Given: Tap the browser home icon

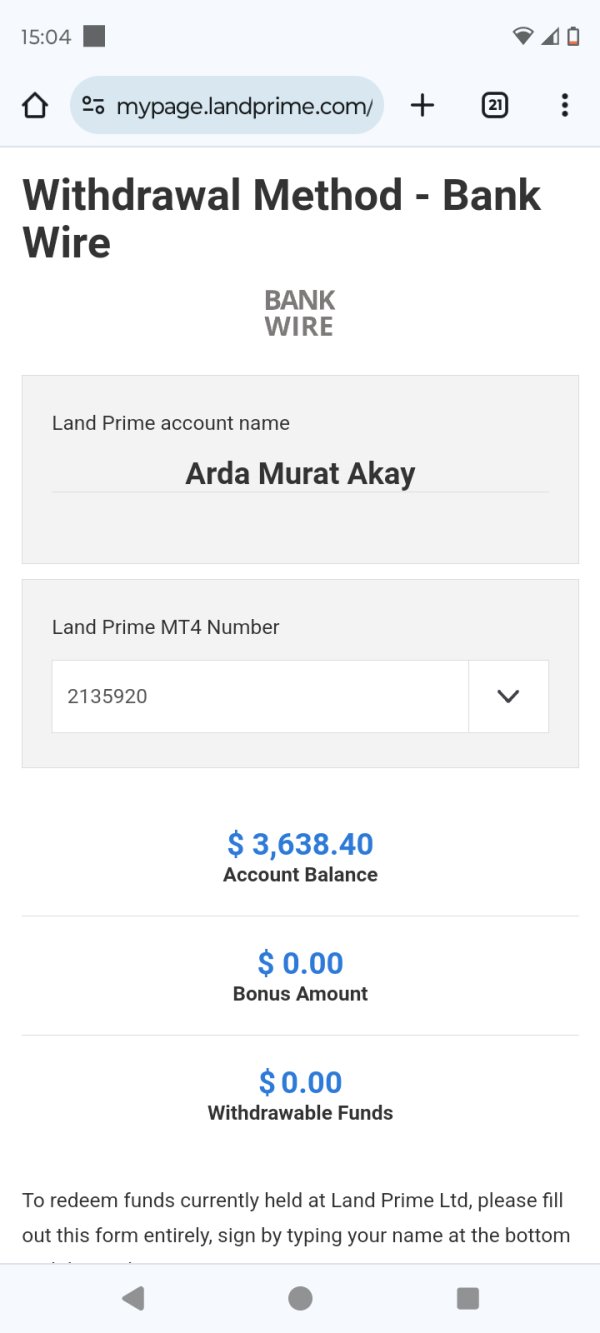Looking at the screenshot, I should (35, 105).
